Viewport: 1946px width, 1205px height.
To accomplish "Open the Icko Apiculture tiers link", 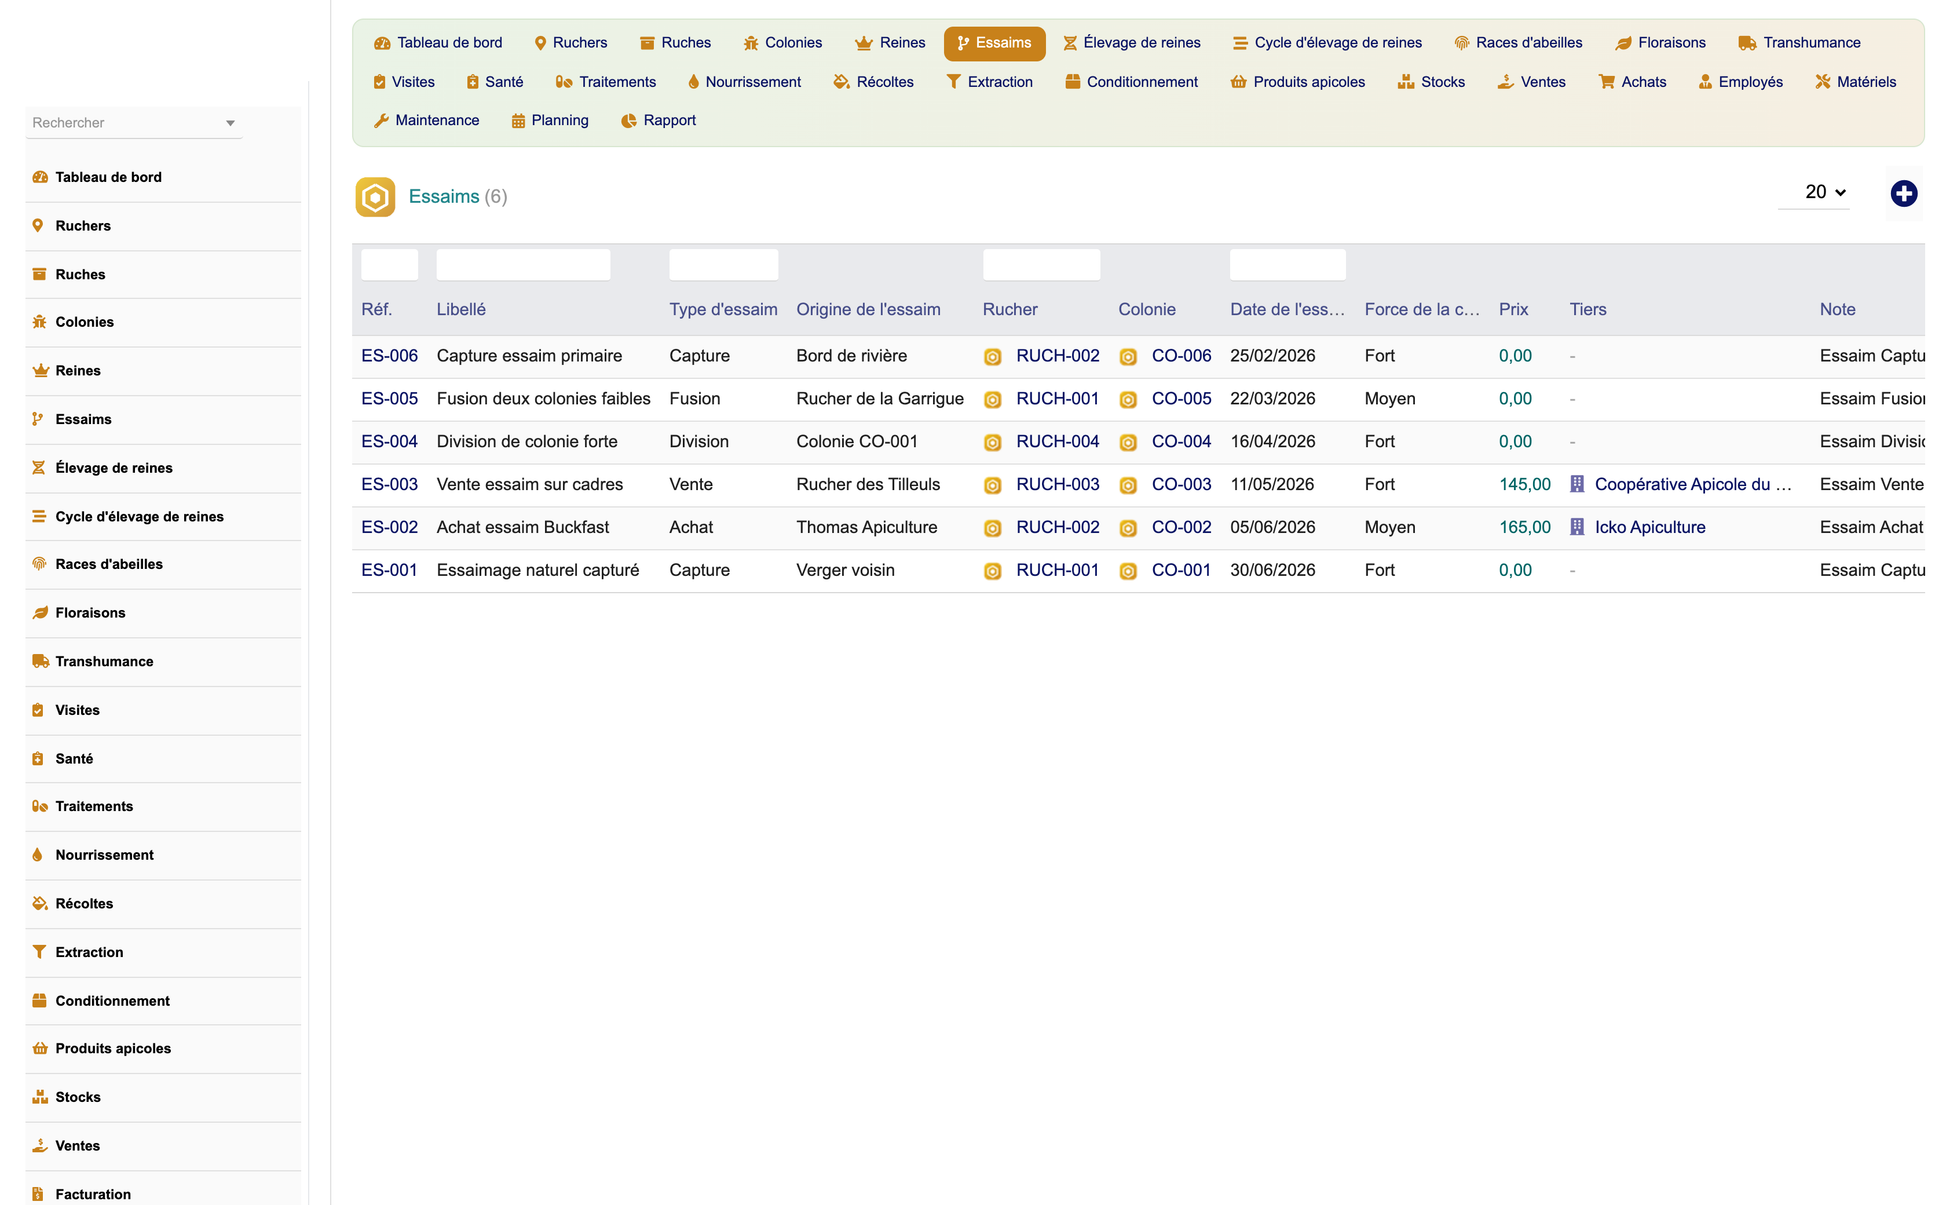I will point(1650,527).
